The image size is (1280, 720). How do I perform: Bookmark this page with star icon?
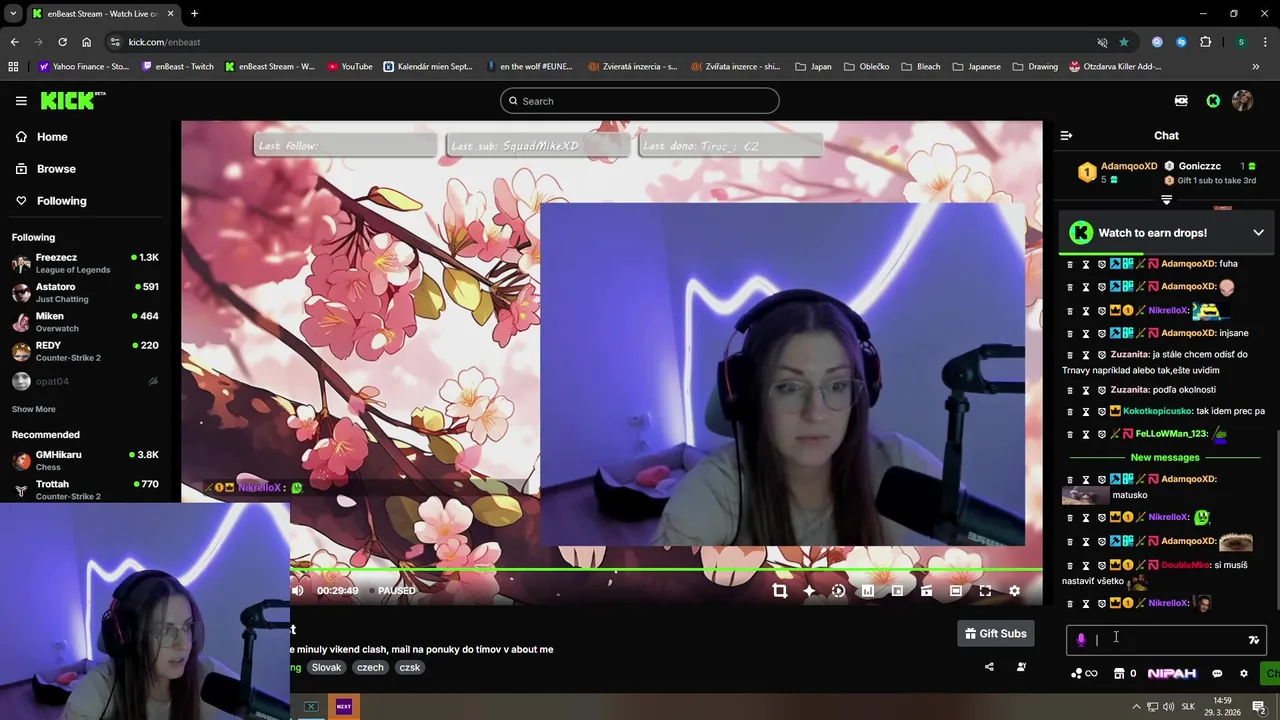(1124, 42)
